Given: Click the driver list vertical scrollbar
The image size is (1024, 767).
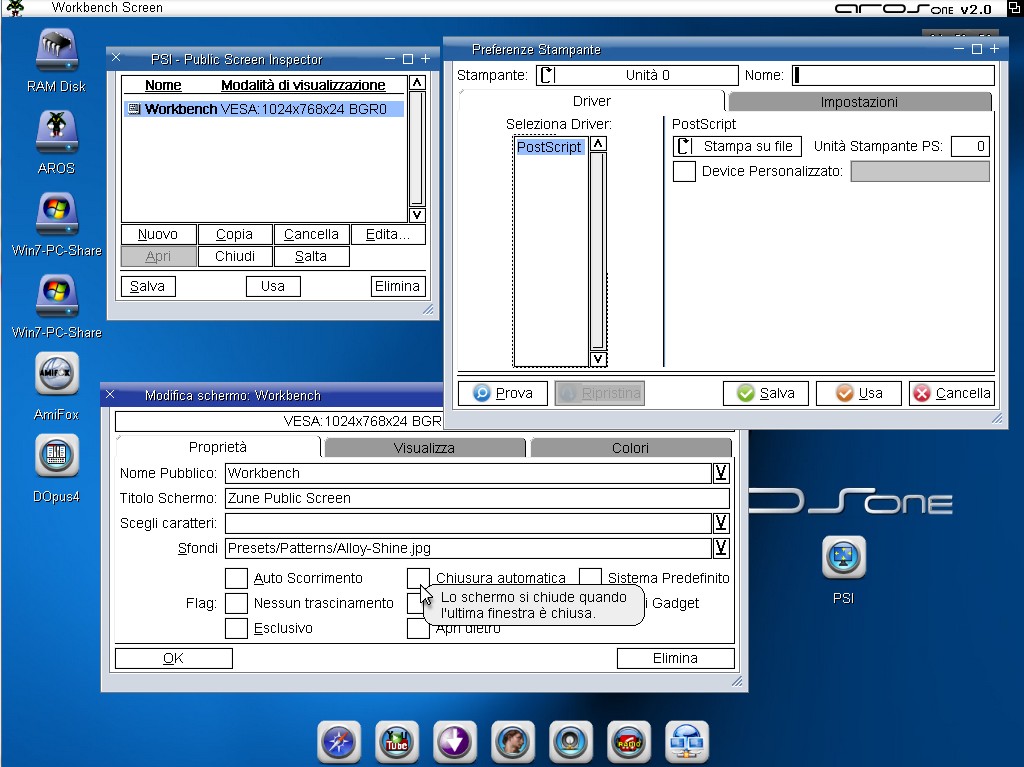Looking at the screenshot, I should pos(598,250).
